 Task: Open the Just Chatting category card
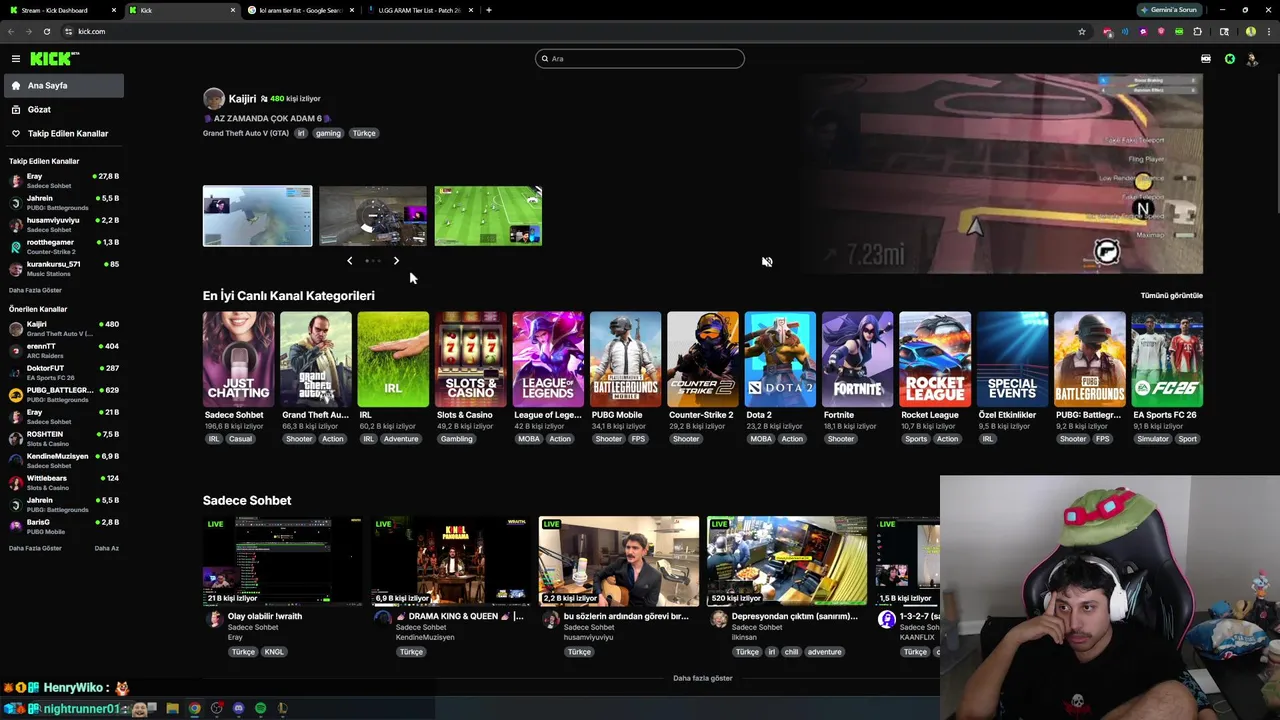pyautogui.click(x=238, y=359)
